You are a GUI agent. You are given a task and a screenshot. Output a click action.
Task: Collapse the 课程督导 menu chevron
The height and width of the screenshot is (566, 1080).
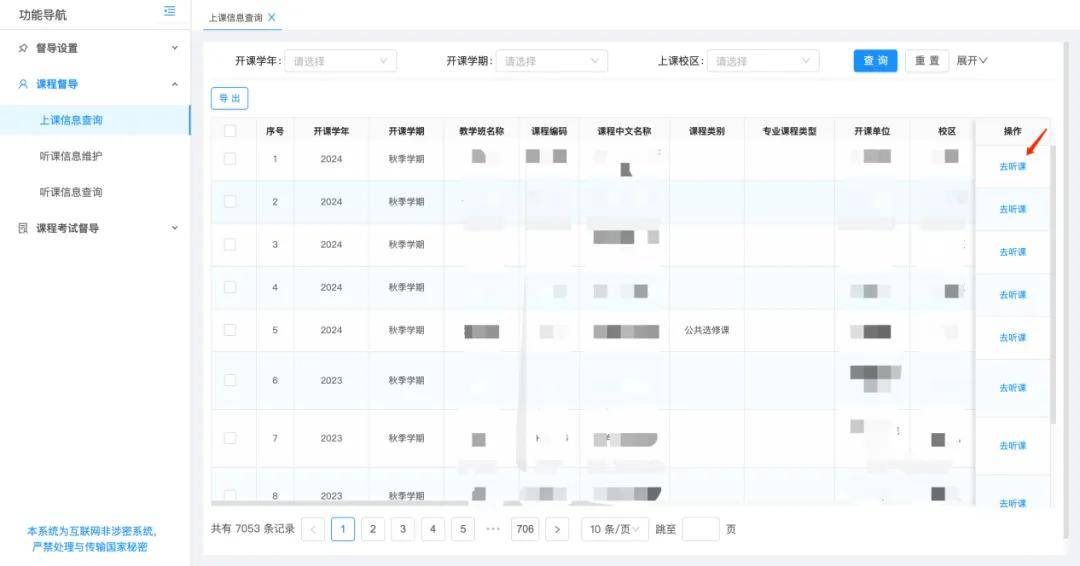click(x=175, y=84)
